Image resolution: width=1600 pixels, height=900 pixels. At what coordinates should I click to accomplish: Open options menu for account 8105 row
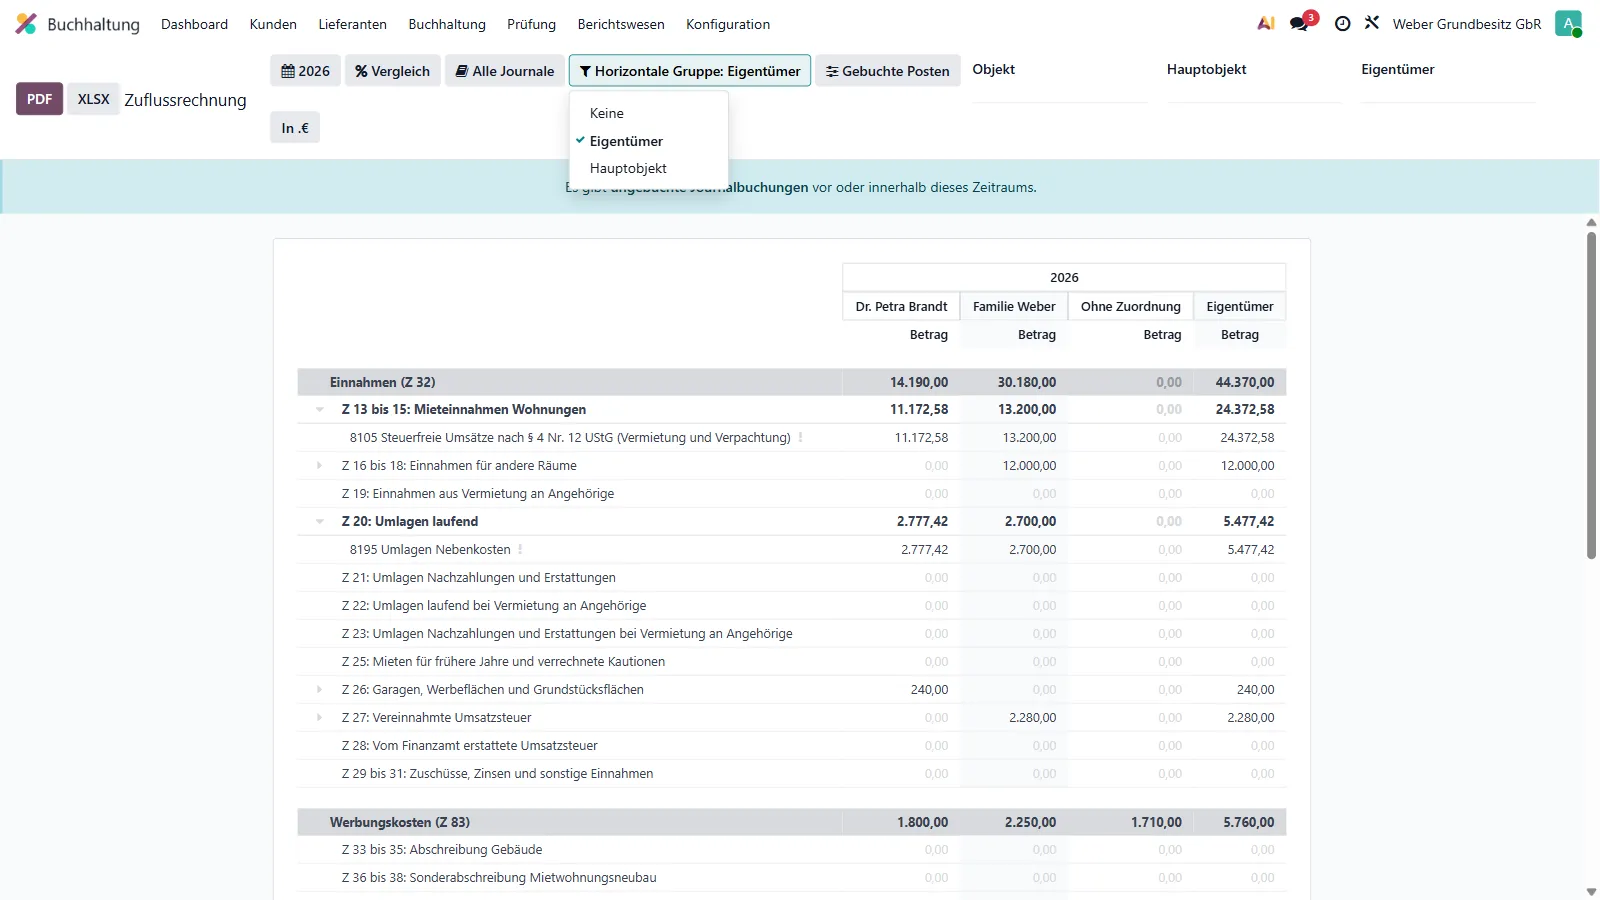click(x=801, y=437)
